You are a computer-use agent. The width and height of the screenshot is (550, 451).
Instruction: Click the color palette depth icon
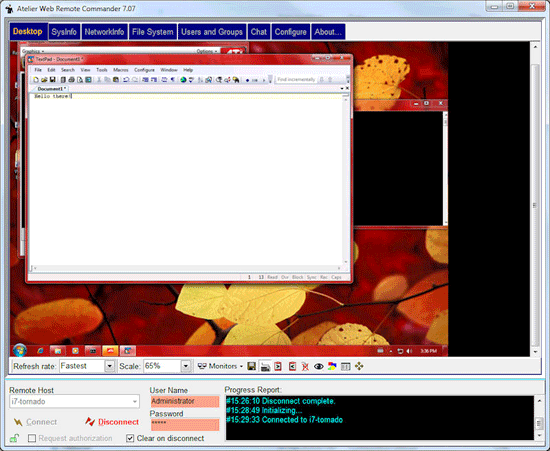click(x=332, y=366)
